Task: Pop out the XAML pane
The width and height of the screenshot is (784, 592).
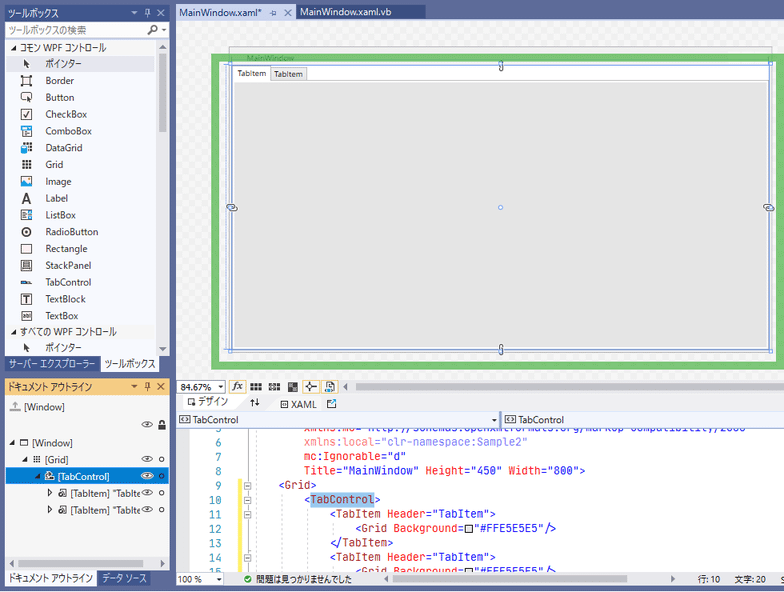Action: click(x=332, y=404)
